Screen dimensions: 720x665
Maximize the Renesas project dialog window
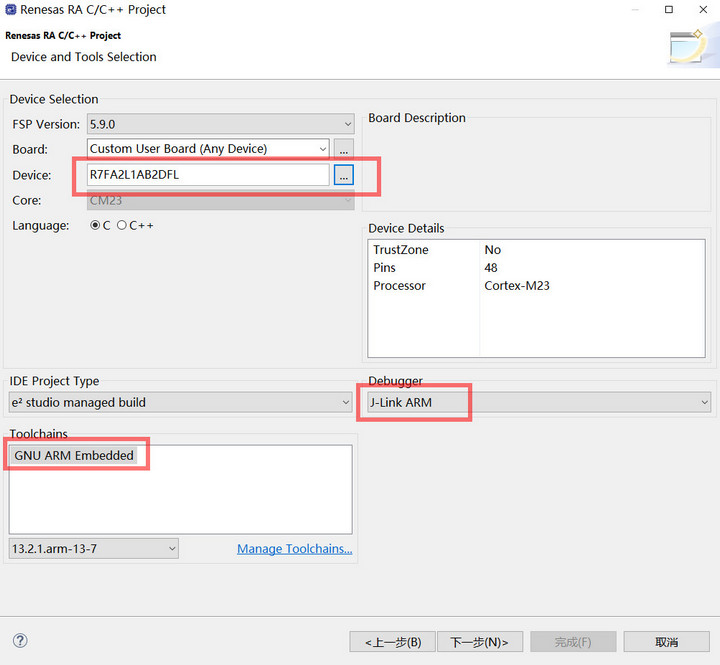[x=669, y=9]
